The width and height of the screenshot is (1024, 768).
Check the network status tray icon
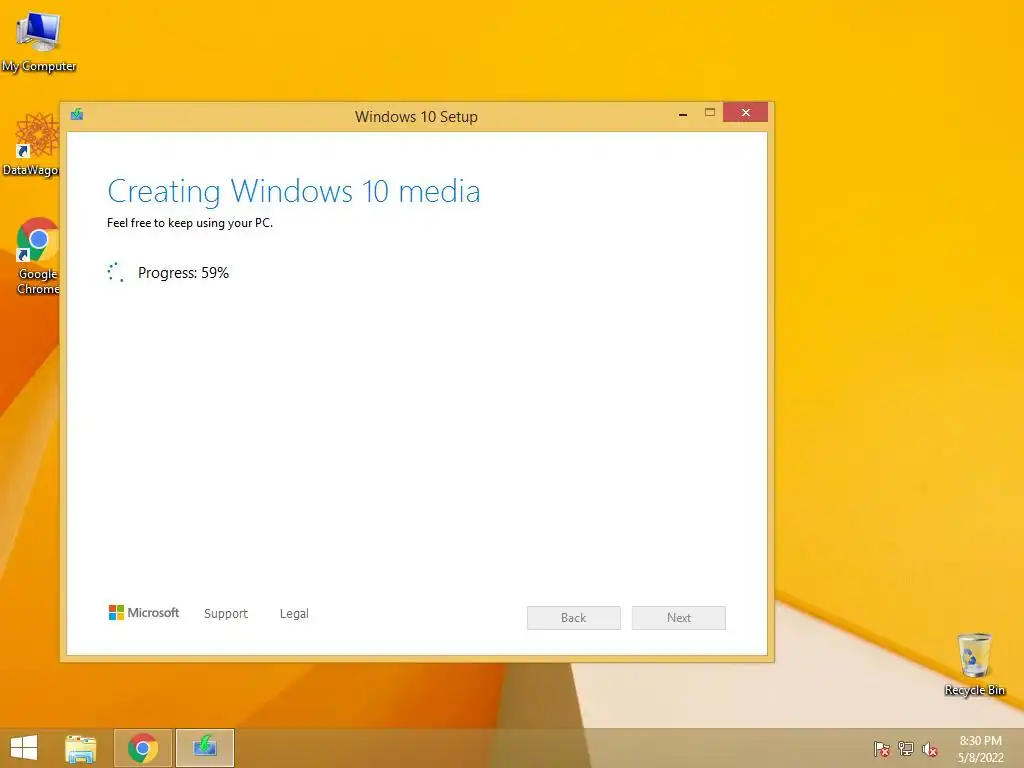coord(906,748)
